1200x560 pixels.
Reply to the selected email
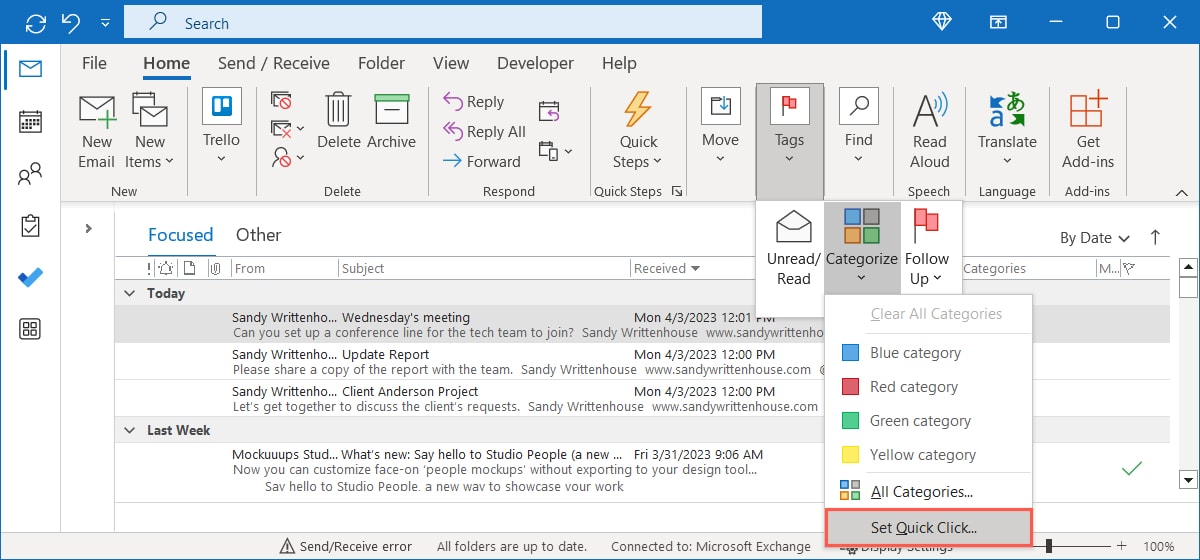tap(472, 102)
